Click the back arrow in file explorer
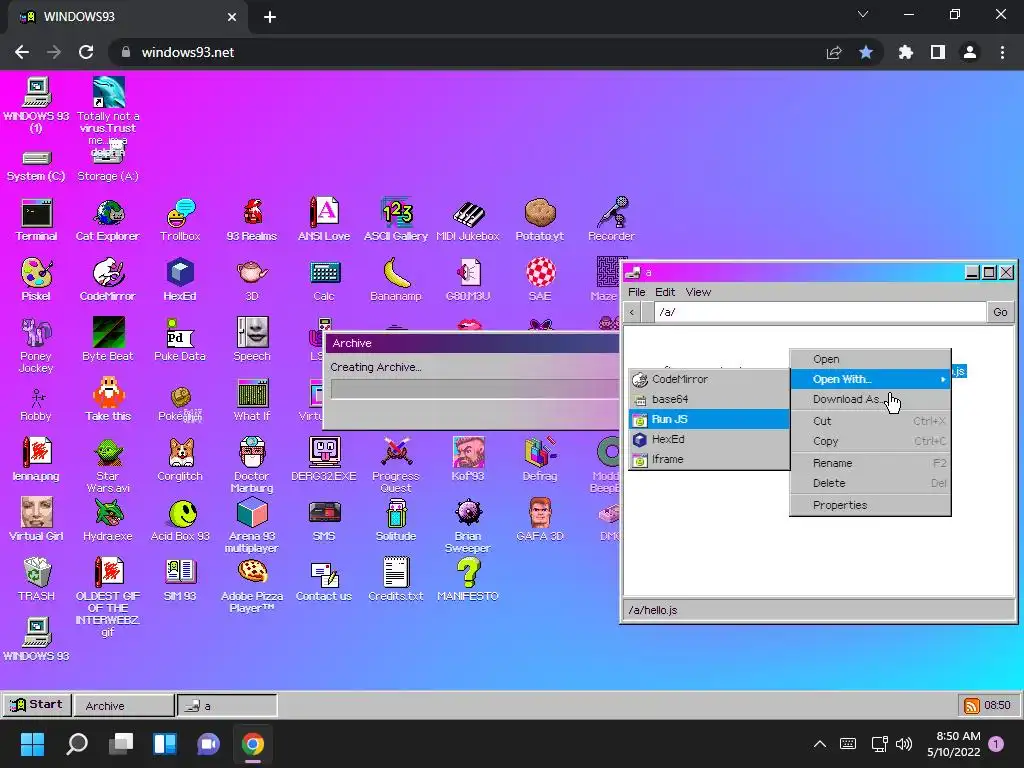Screen dimensions: 1024x768 point(632,312)
